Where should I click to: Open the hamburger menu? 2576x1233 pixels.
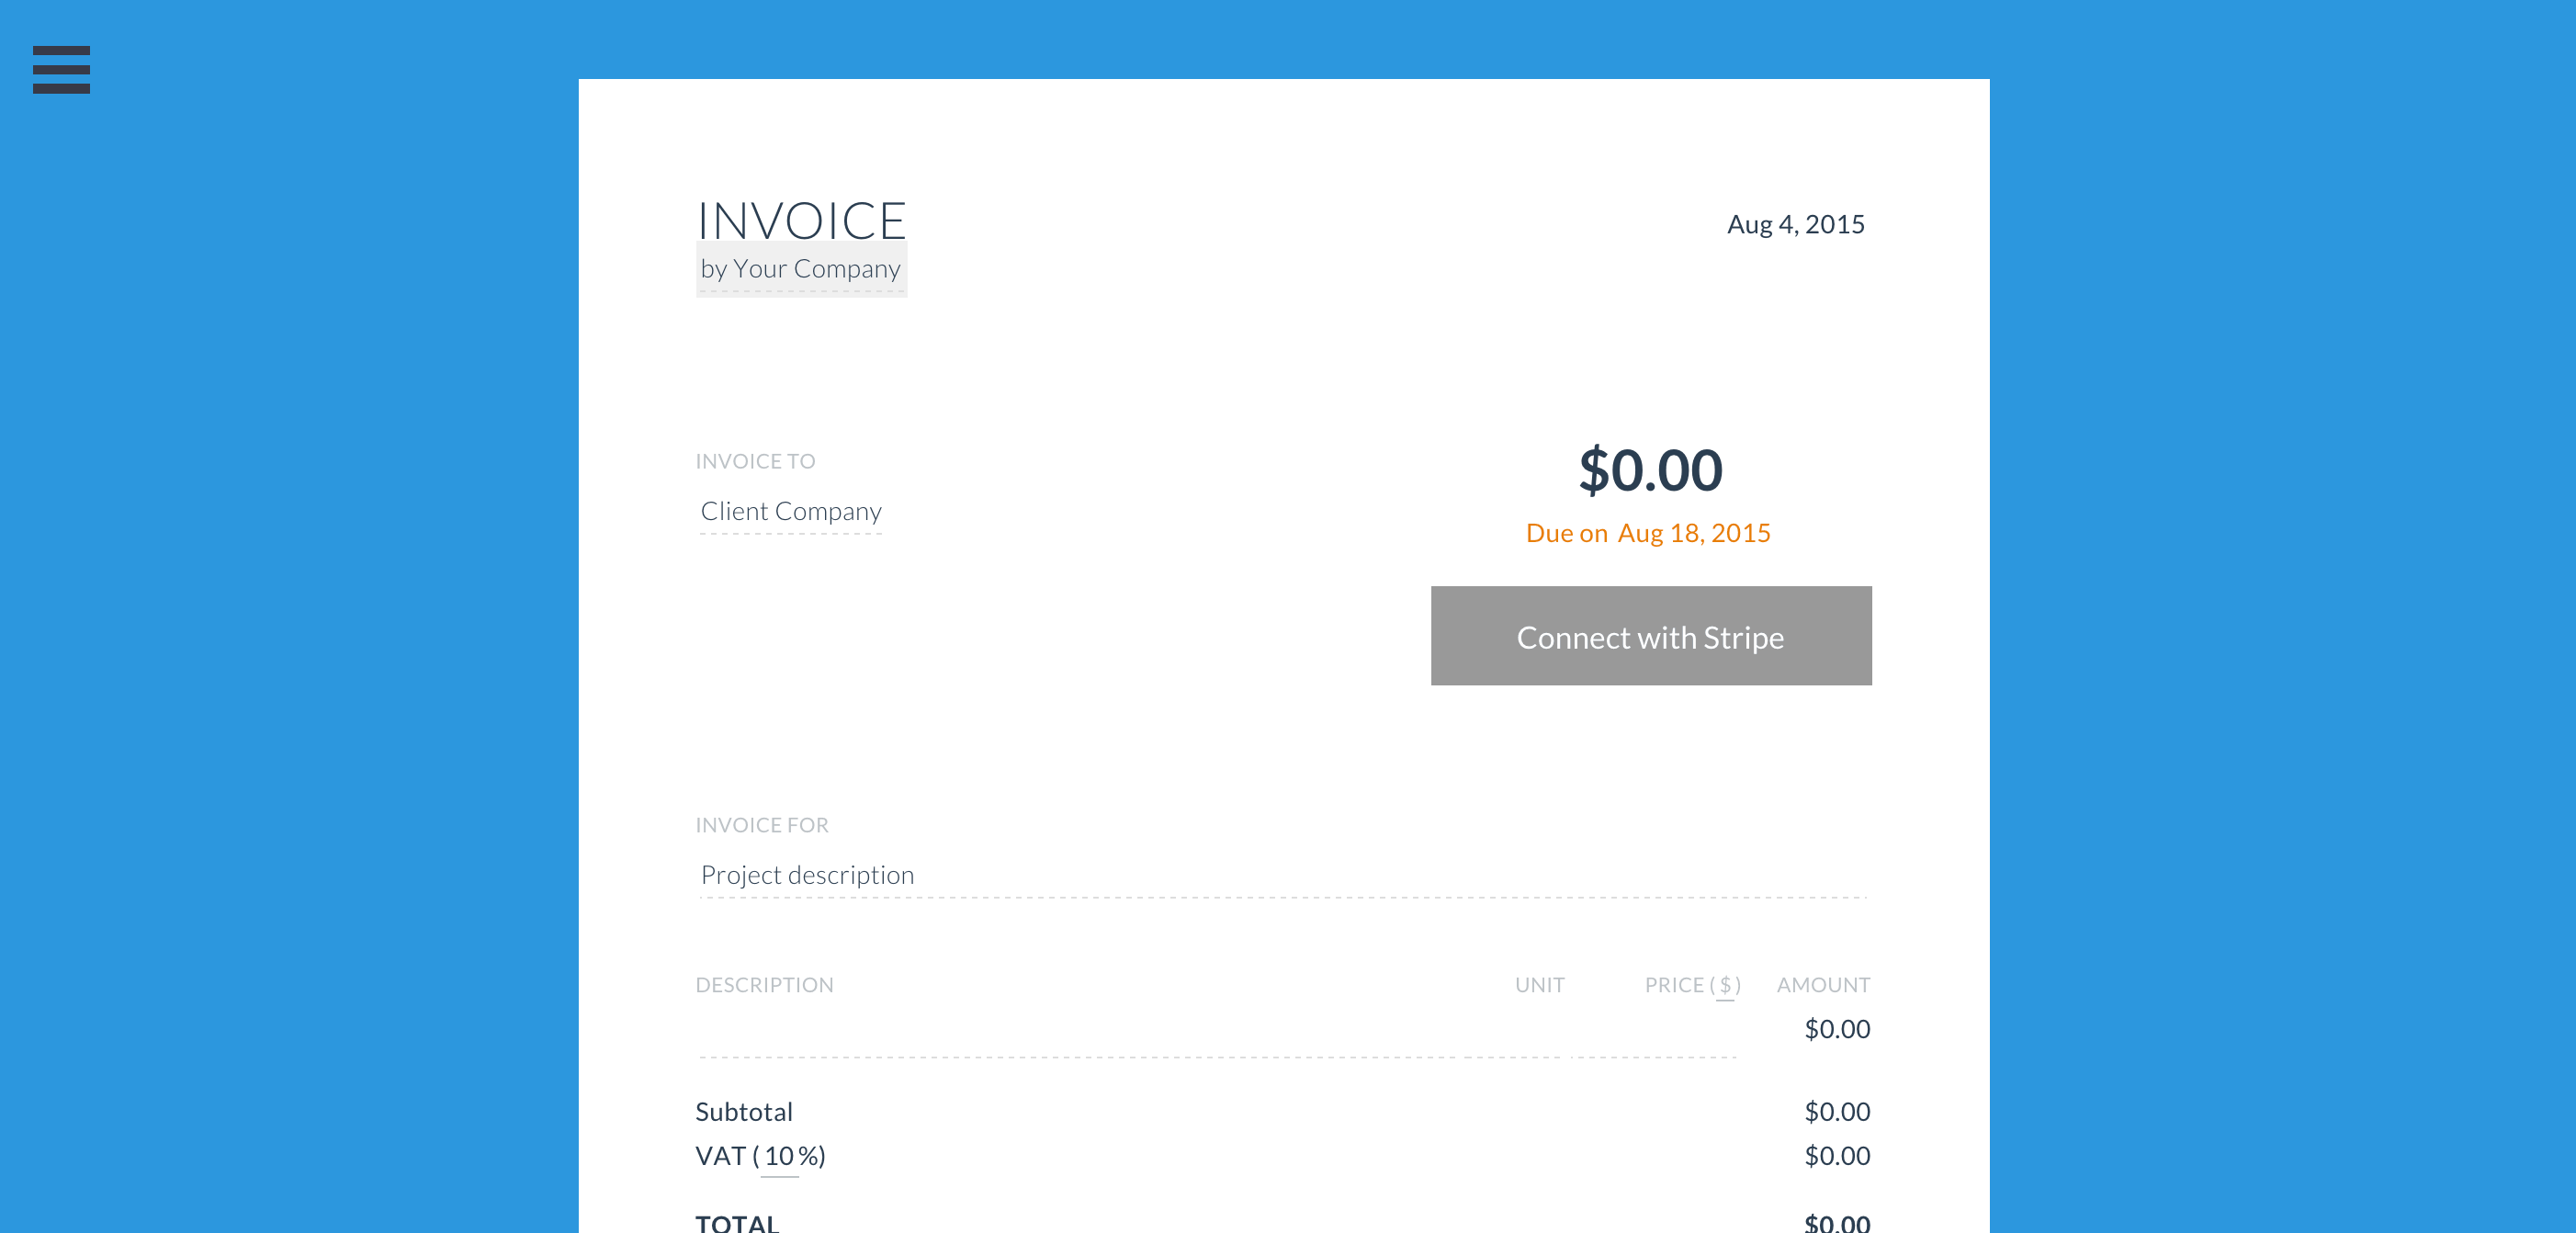61,69
